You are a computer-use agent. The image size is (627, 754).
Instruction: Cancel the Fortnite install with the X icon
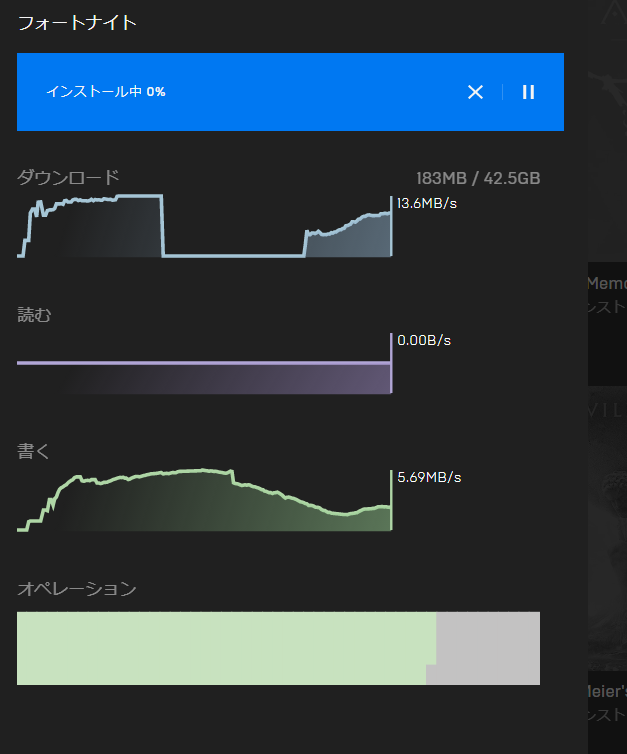pos(475,92)
